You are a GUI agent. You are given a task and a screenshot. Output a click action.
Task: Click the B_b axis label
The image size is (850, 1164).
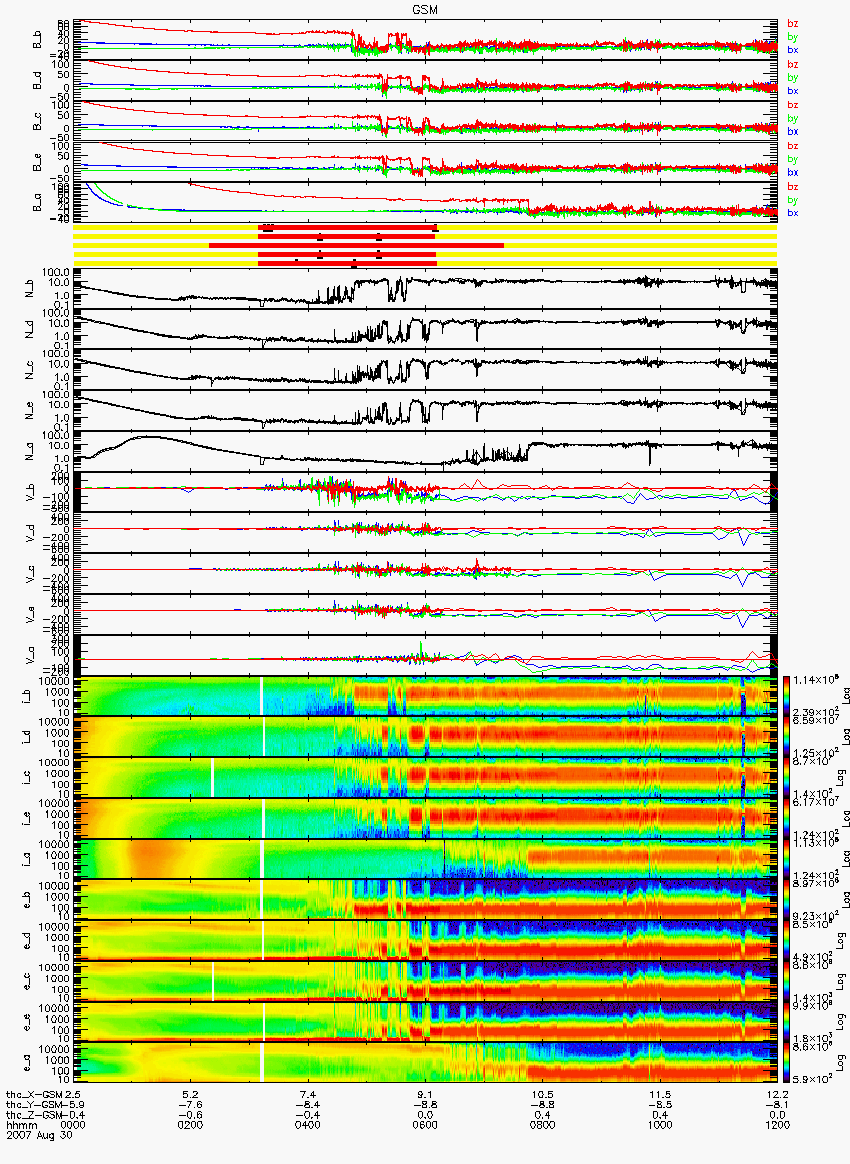pyautogui.click(x=37, y=40)
